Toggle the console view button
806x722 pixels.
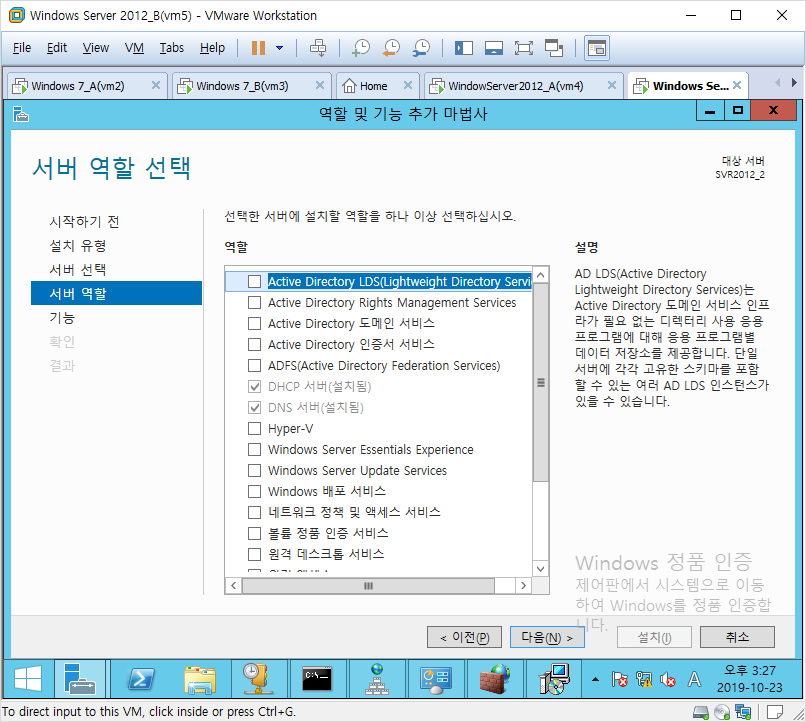coord(596,48)
